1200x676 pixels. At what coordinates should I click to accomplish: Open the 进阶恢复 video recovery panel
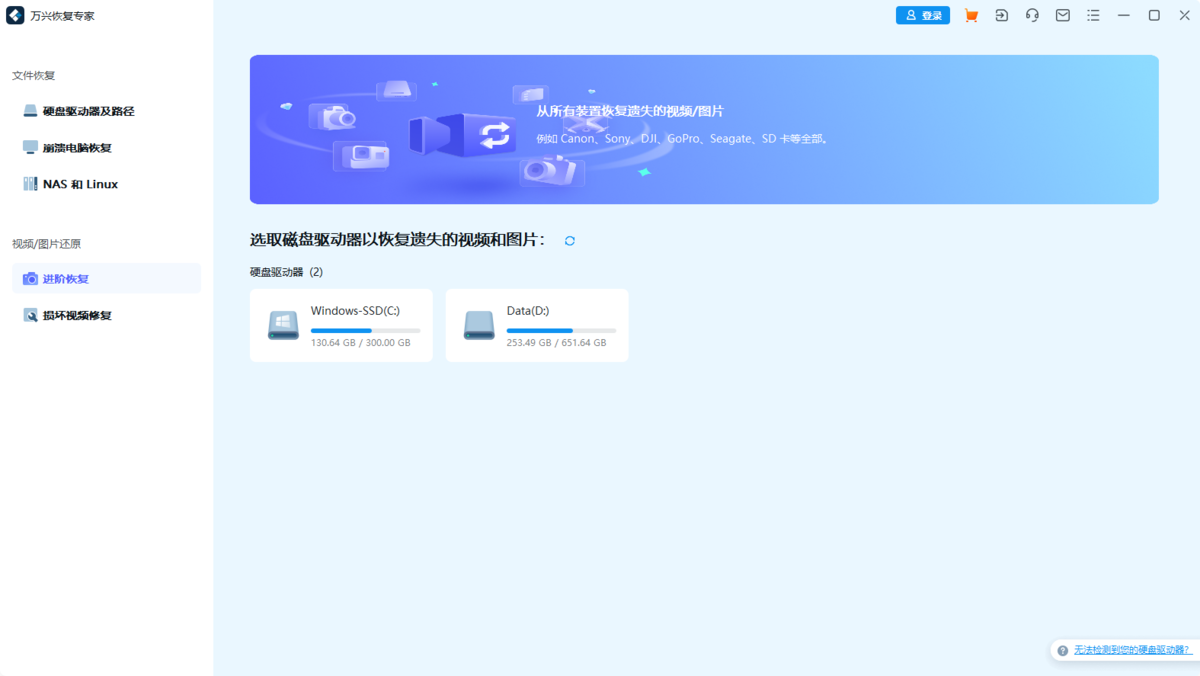(x=68, y=279)
